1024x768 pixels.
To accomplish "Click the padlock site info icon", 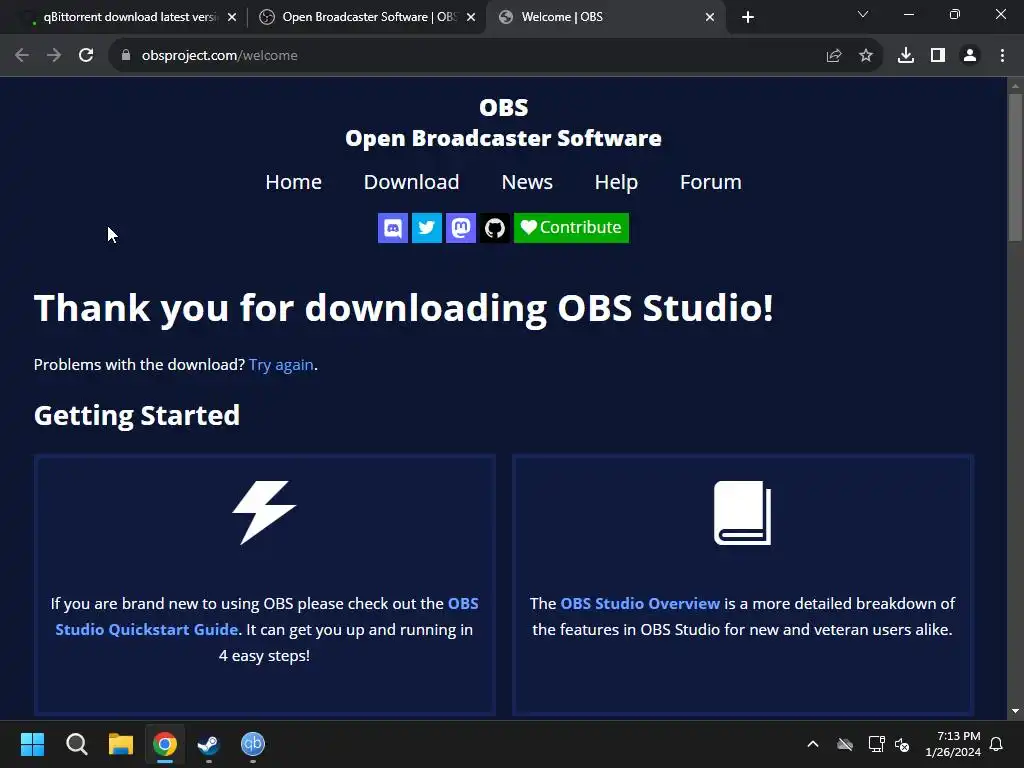I will 126,56.
